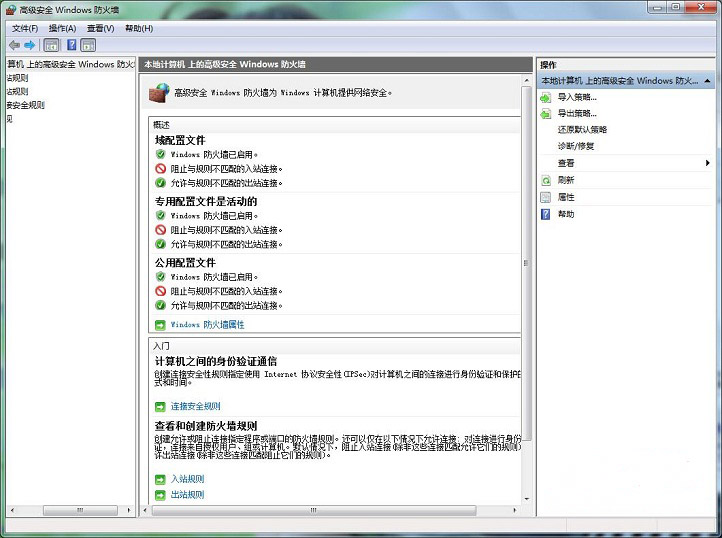Click 诊断/修复 action
722x538 pixels.
click(x=576, y=146)
